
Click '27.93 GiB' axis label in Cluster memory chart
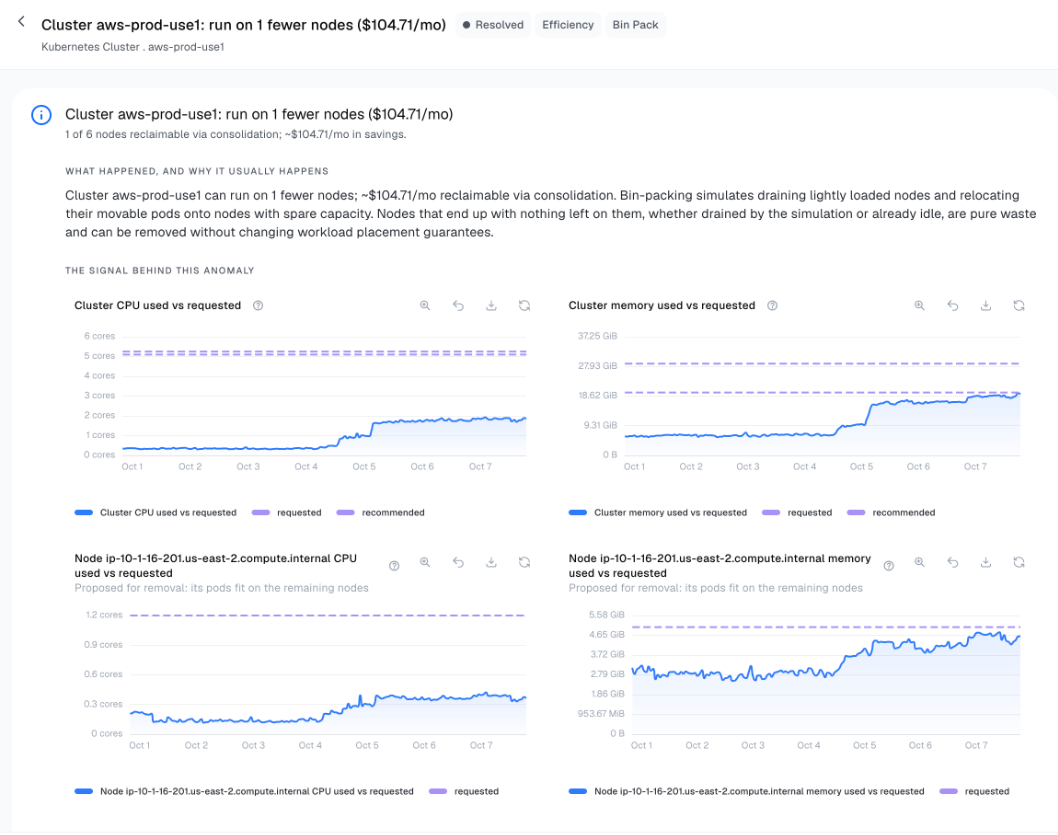597,366
